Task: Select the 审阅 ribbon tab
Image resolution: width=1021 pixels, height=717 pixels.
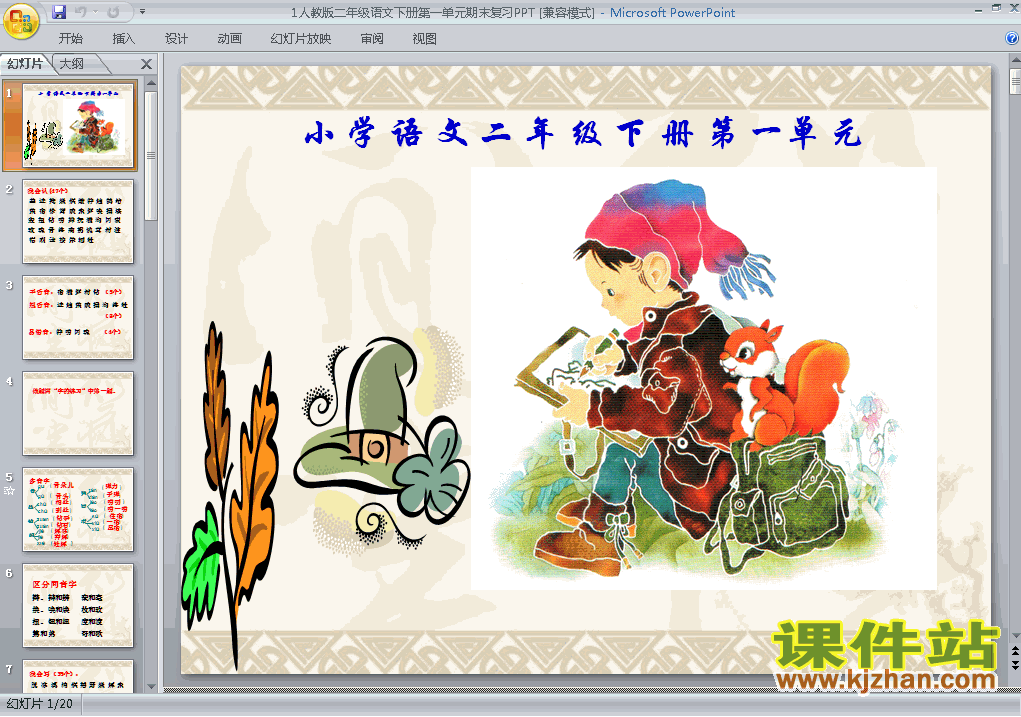Action: (x=372, y=39)
